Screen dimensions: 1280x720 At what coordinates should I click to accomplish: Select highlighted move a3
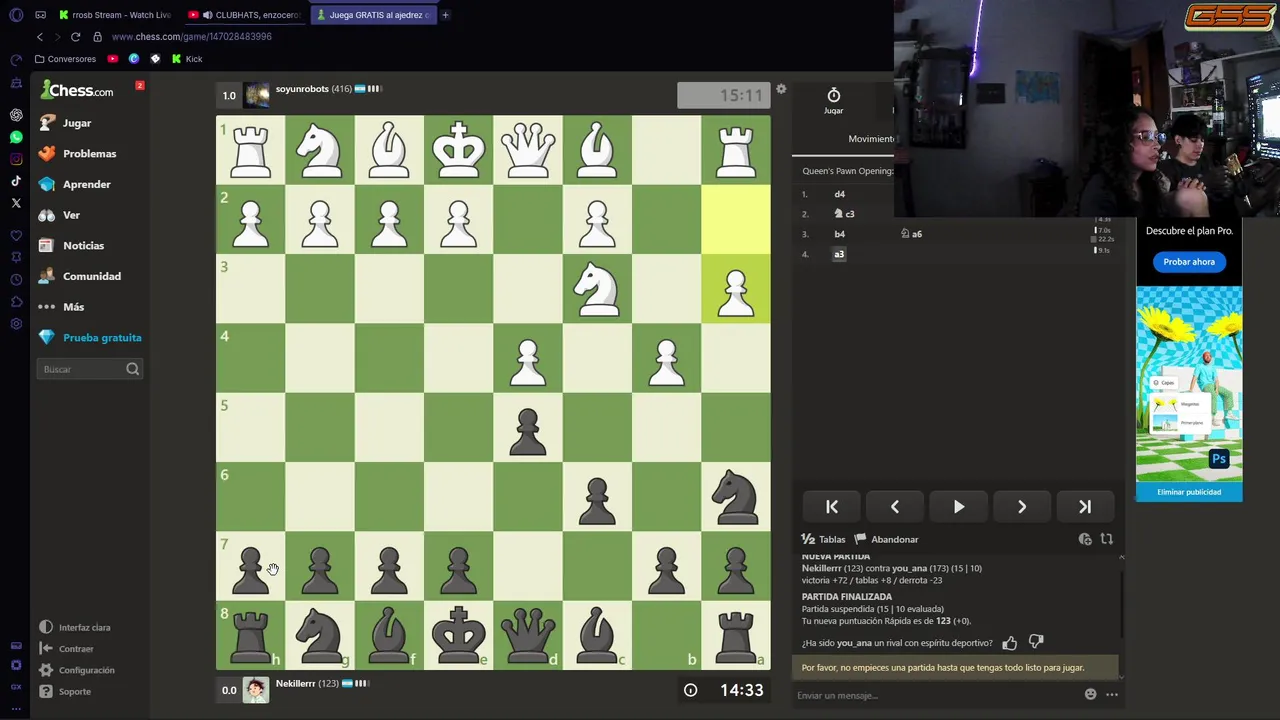click(x=839, y=254)
